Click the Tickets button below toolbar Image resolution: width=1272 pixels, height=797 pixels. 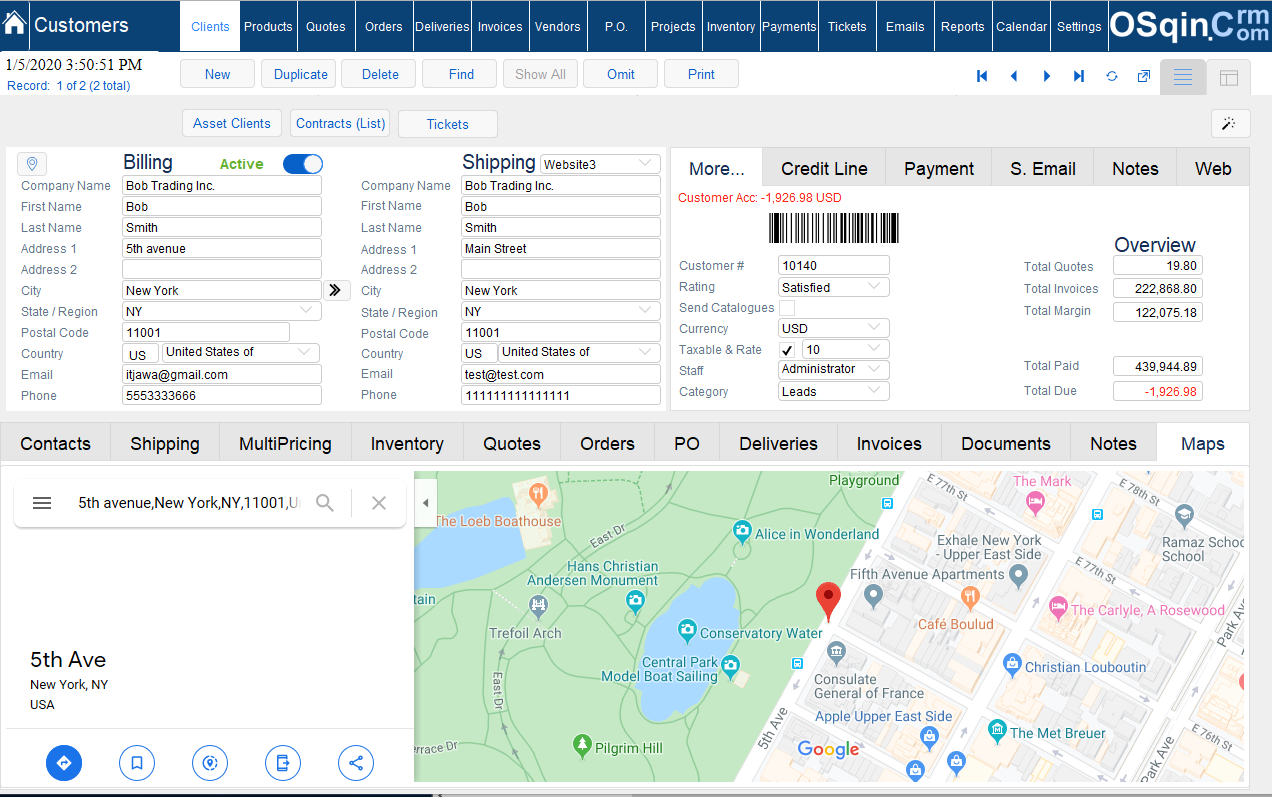click(x=447, y=124)
